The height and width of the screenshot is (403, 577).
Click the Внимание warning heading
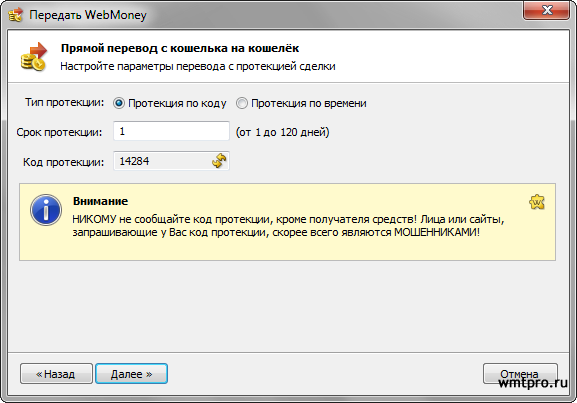pos(100,201)
